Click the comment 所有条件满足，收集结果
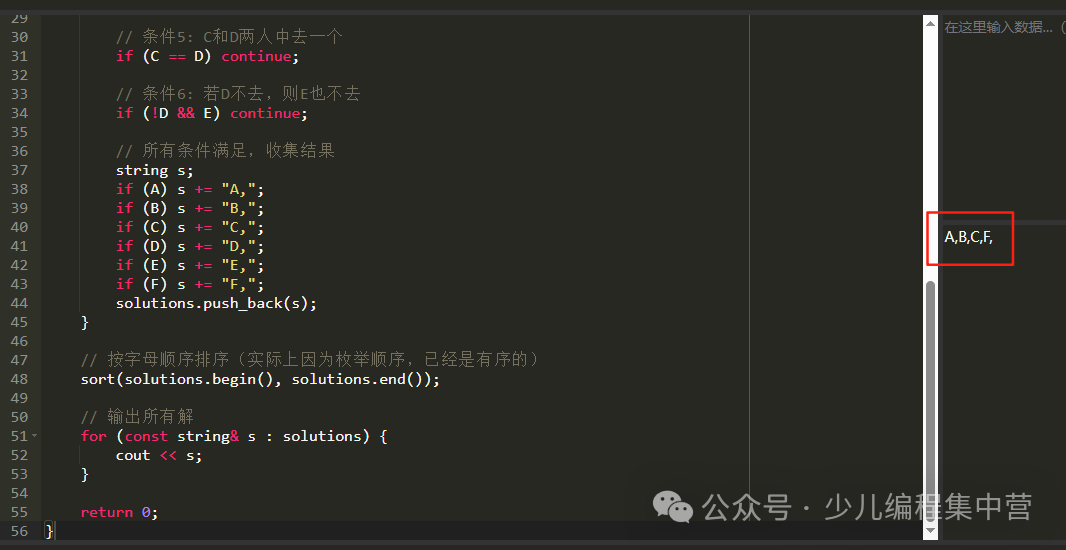Viewport: 1066px width, 550px height. tap(225, 151)
